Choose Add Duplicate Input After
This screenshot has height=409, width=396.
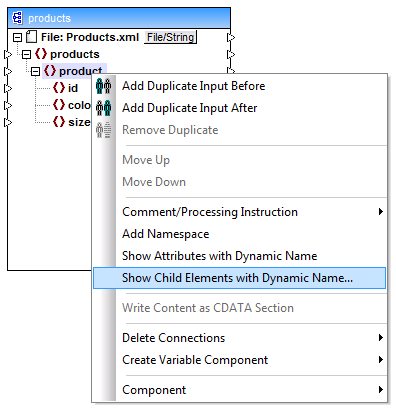(240, 108)
